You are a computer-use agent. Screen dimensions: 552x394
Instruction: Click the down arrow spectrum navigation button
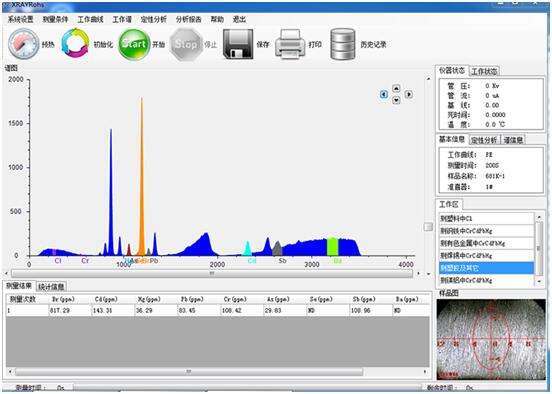pyautogui.click(x=396, y=100)
